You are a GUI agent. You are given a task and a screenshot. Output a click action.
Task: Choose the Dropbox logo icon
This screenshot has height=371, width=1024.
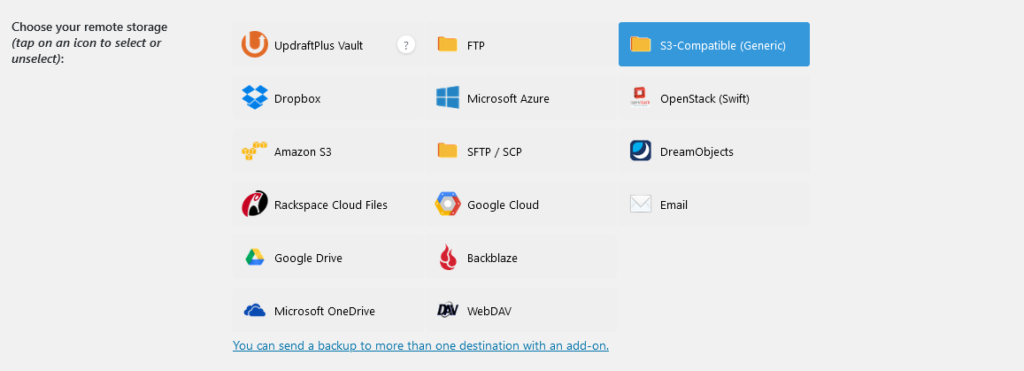click(x=255, y=97)
